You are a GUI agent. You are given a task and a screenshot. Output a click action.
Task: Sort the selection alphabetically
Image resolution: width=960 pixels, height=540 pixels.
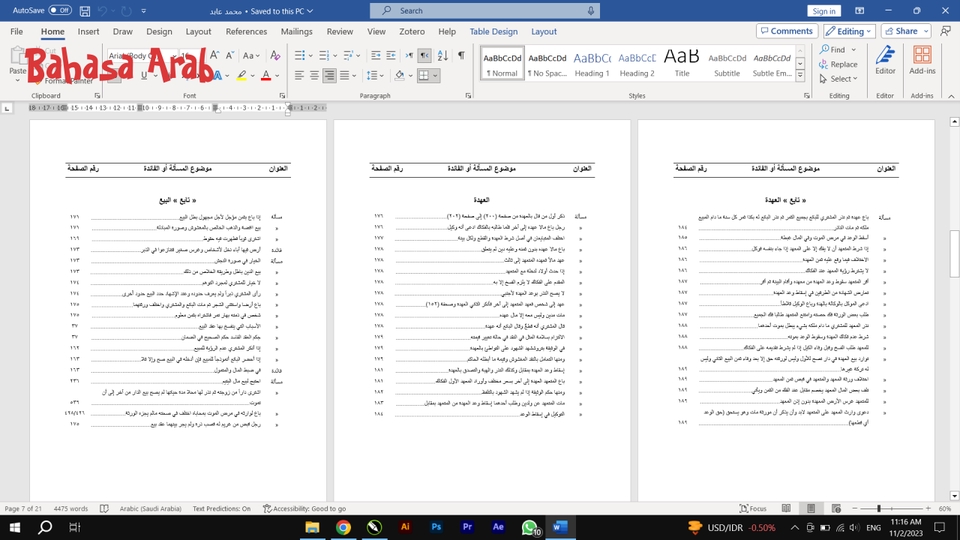tap(443, 55)
